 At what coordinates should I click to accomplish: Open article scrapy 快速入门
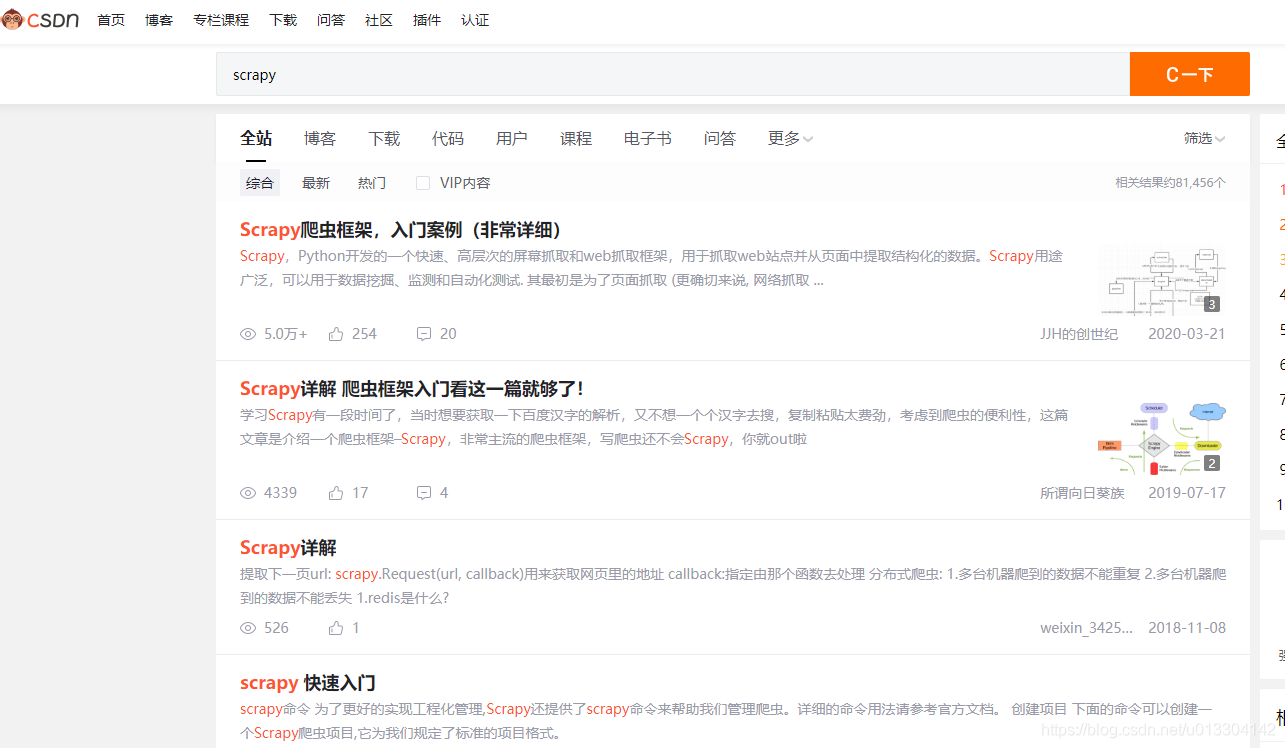[x=308, y=683]
